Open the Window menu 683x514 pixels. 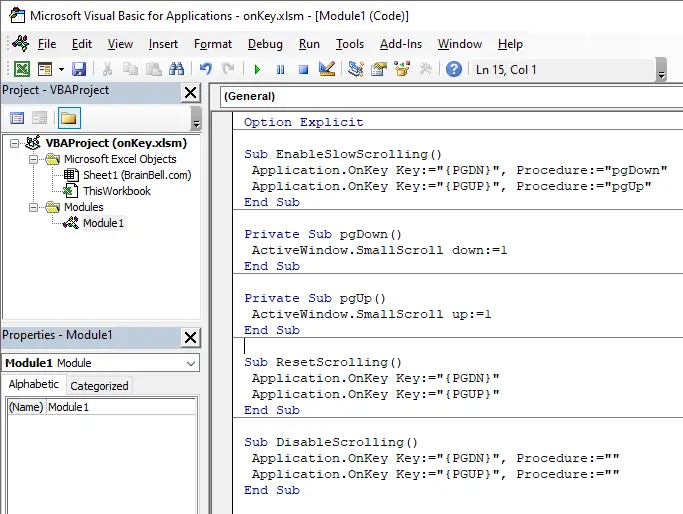(460, 44)
